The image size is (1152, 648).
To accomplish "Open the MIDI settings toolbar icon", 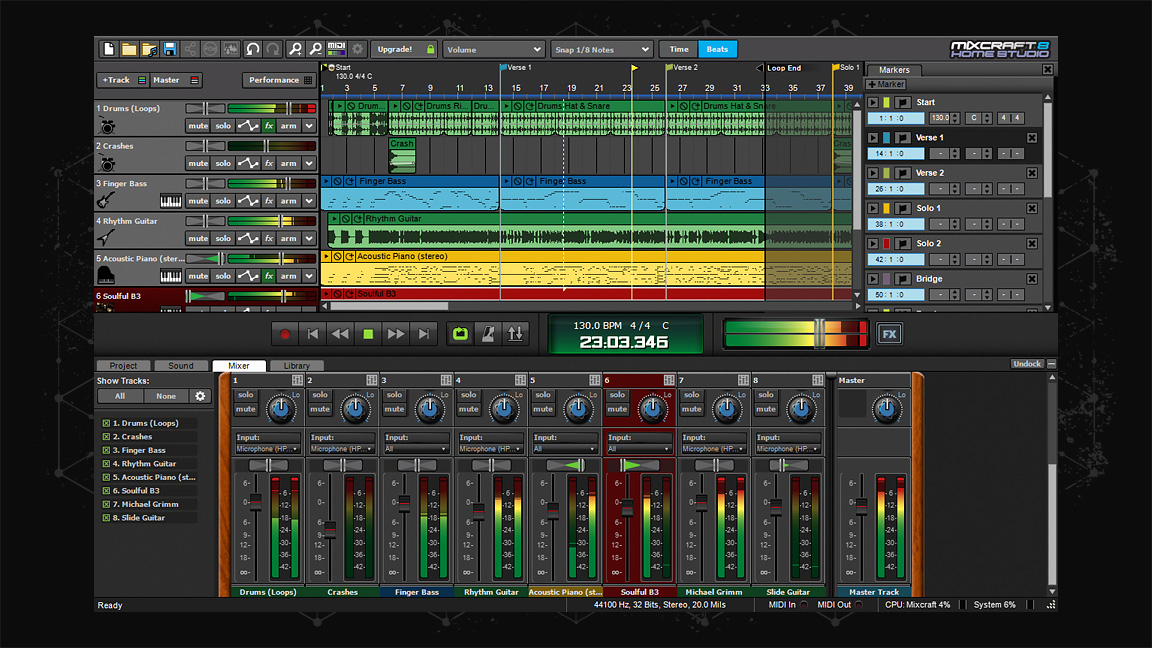I will click(x=336, y=48).
